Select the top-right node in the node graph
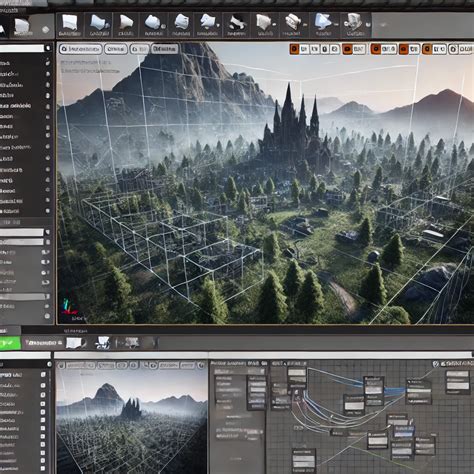 (458, 382)
